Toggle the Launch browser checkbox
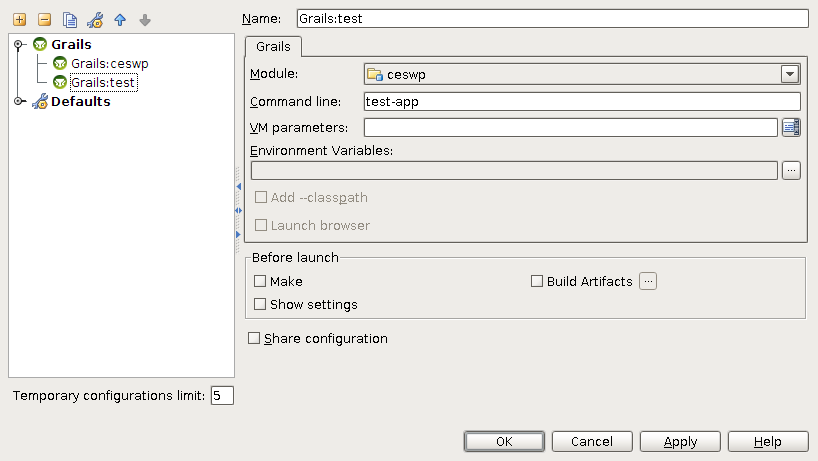The image size is (818, 461). [261, 225]
